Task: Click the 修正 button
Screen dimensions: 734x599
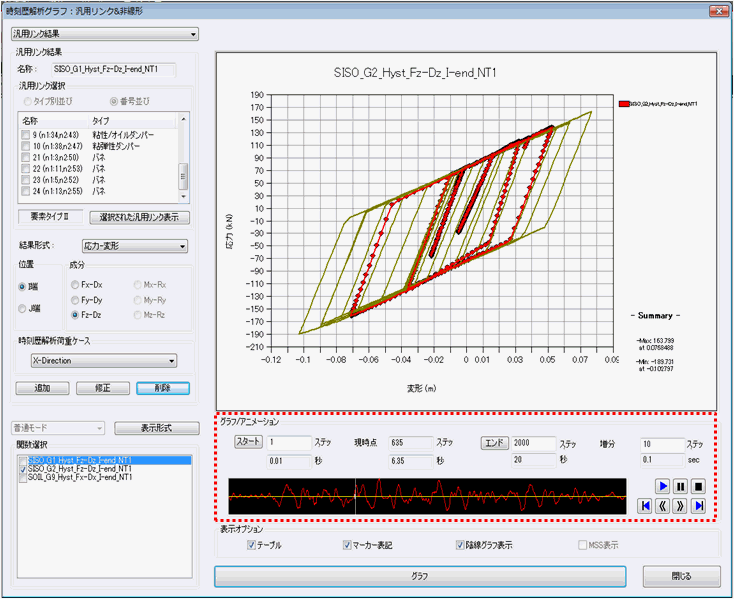Action: pyautogui.click(x=103, y=388)
